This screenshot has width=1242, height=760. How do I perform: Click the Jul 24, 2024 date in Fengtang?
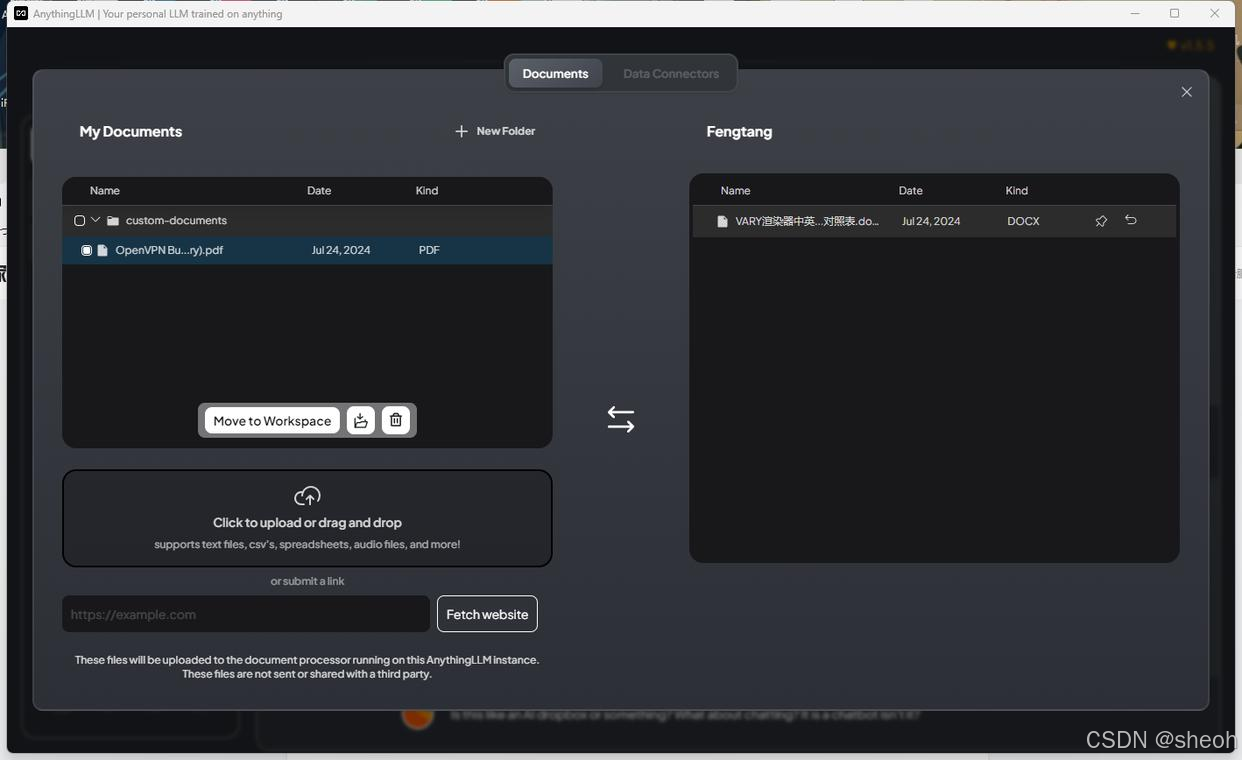pyautogui.click(x=931, y=221)
